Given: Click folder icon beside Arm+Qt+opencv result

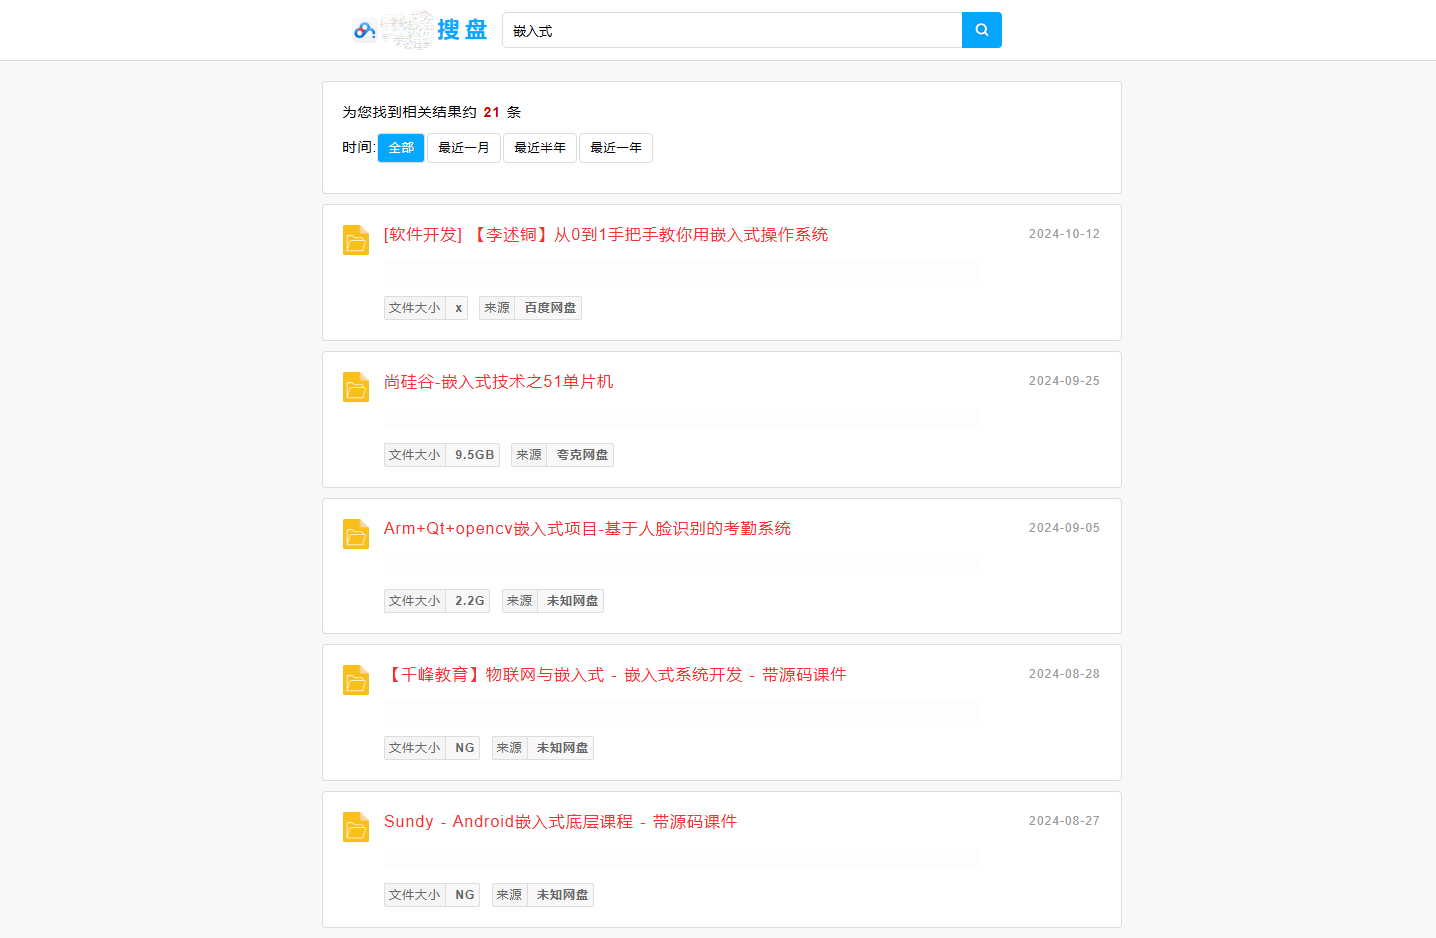Looking at the screenshot, I should pyautogui.click(x=356, y=534).
